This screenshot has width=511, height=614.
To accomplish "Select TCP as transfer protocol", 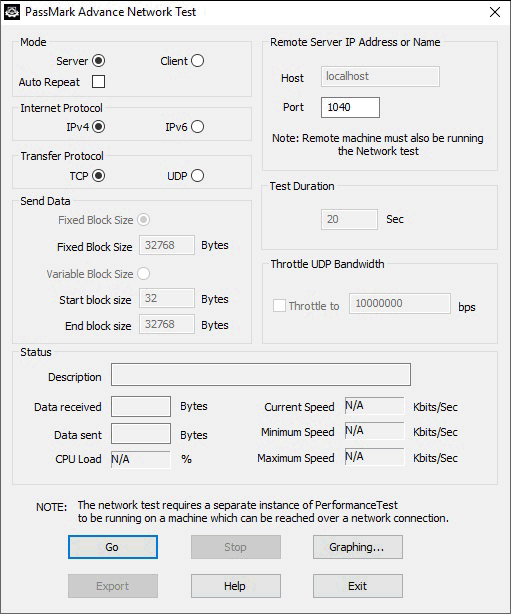I will pos(98,176).
